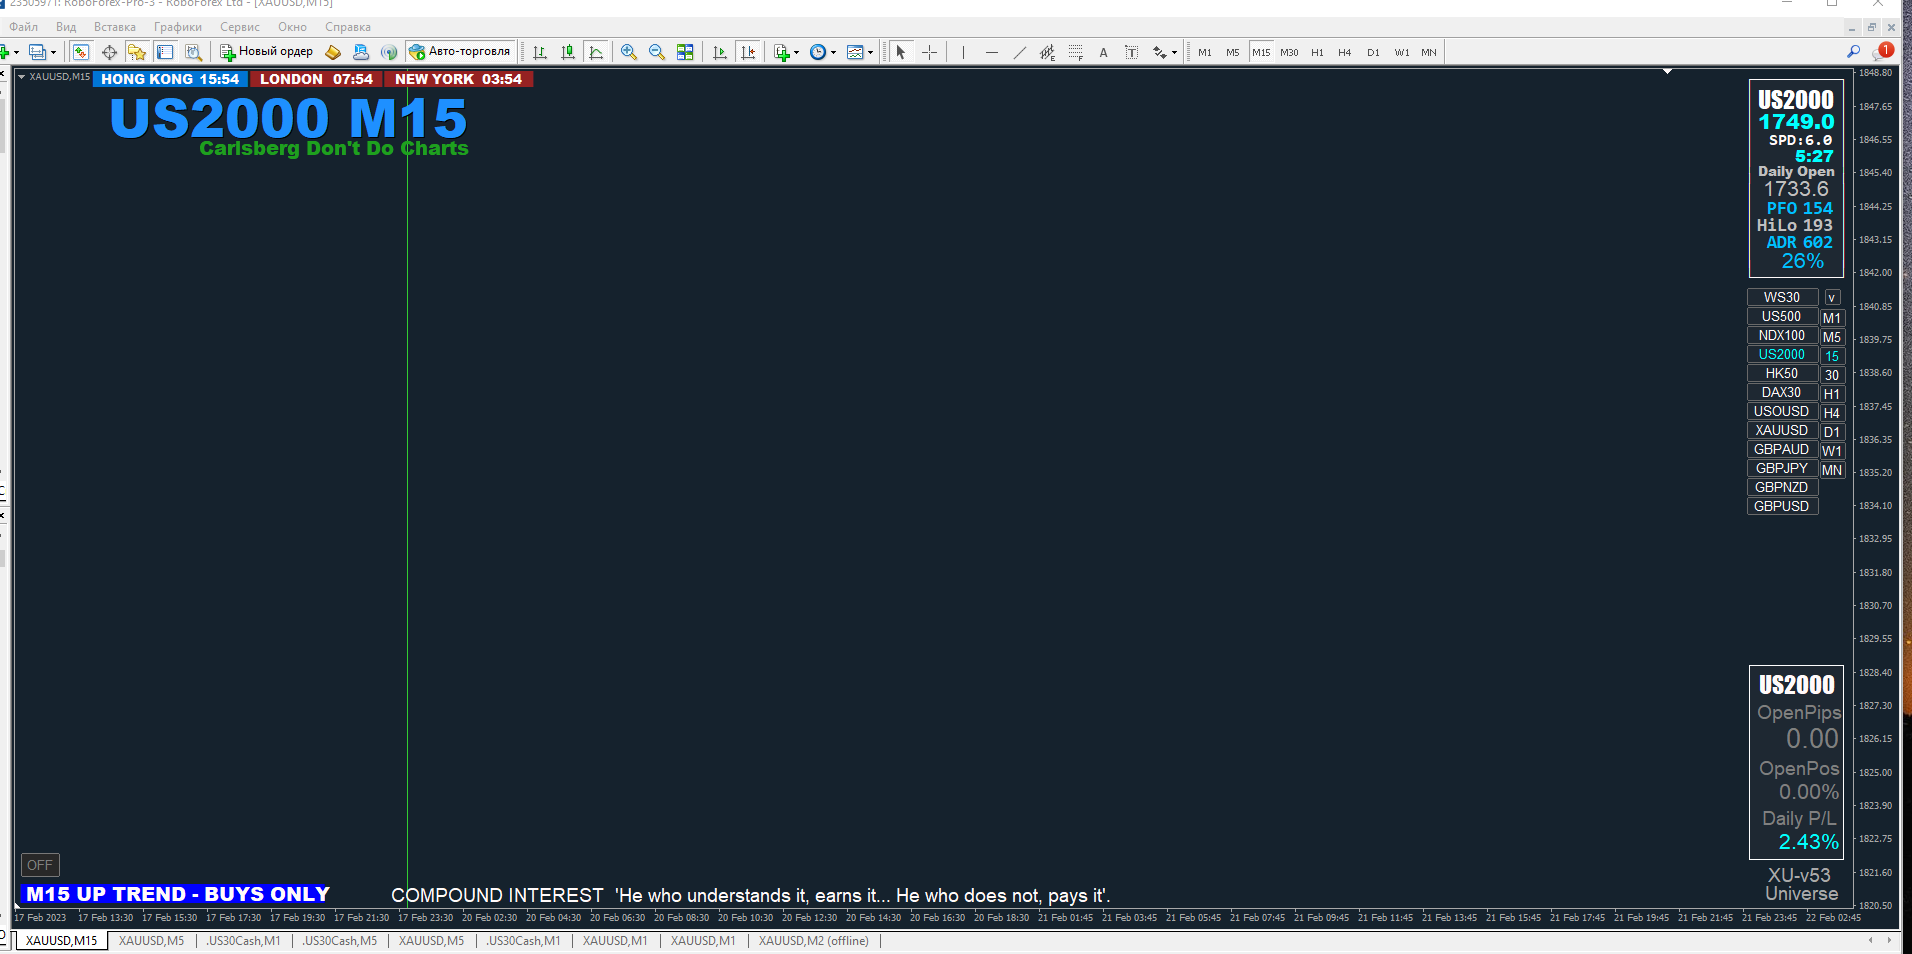Expand the profiles dropdown arrow

[53, 53]
